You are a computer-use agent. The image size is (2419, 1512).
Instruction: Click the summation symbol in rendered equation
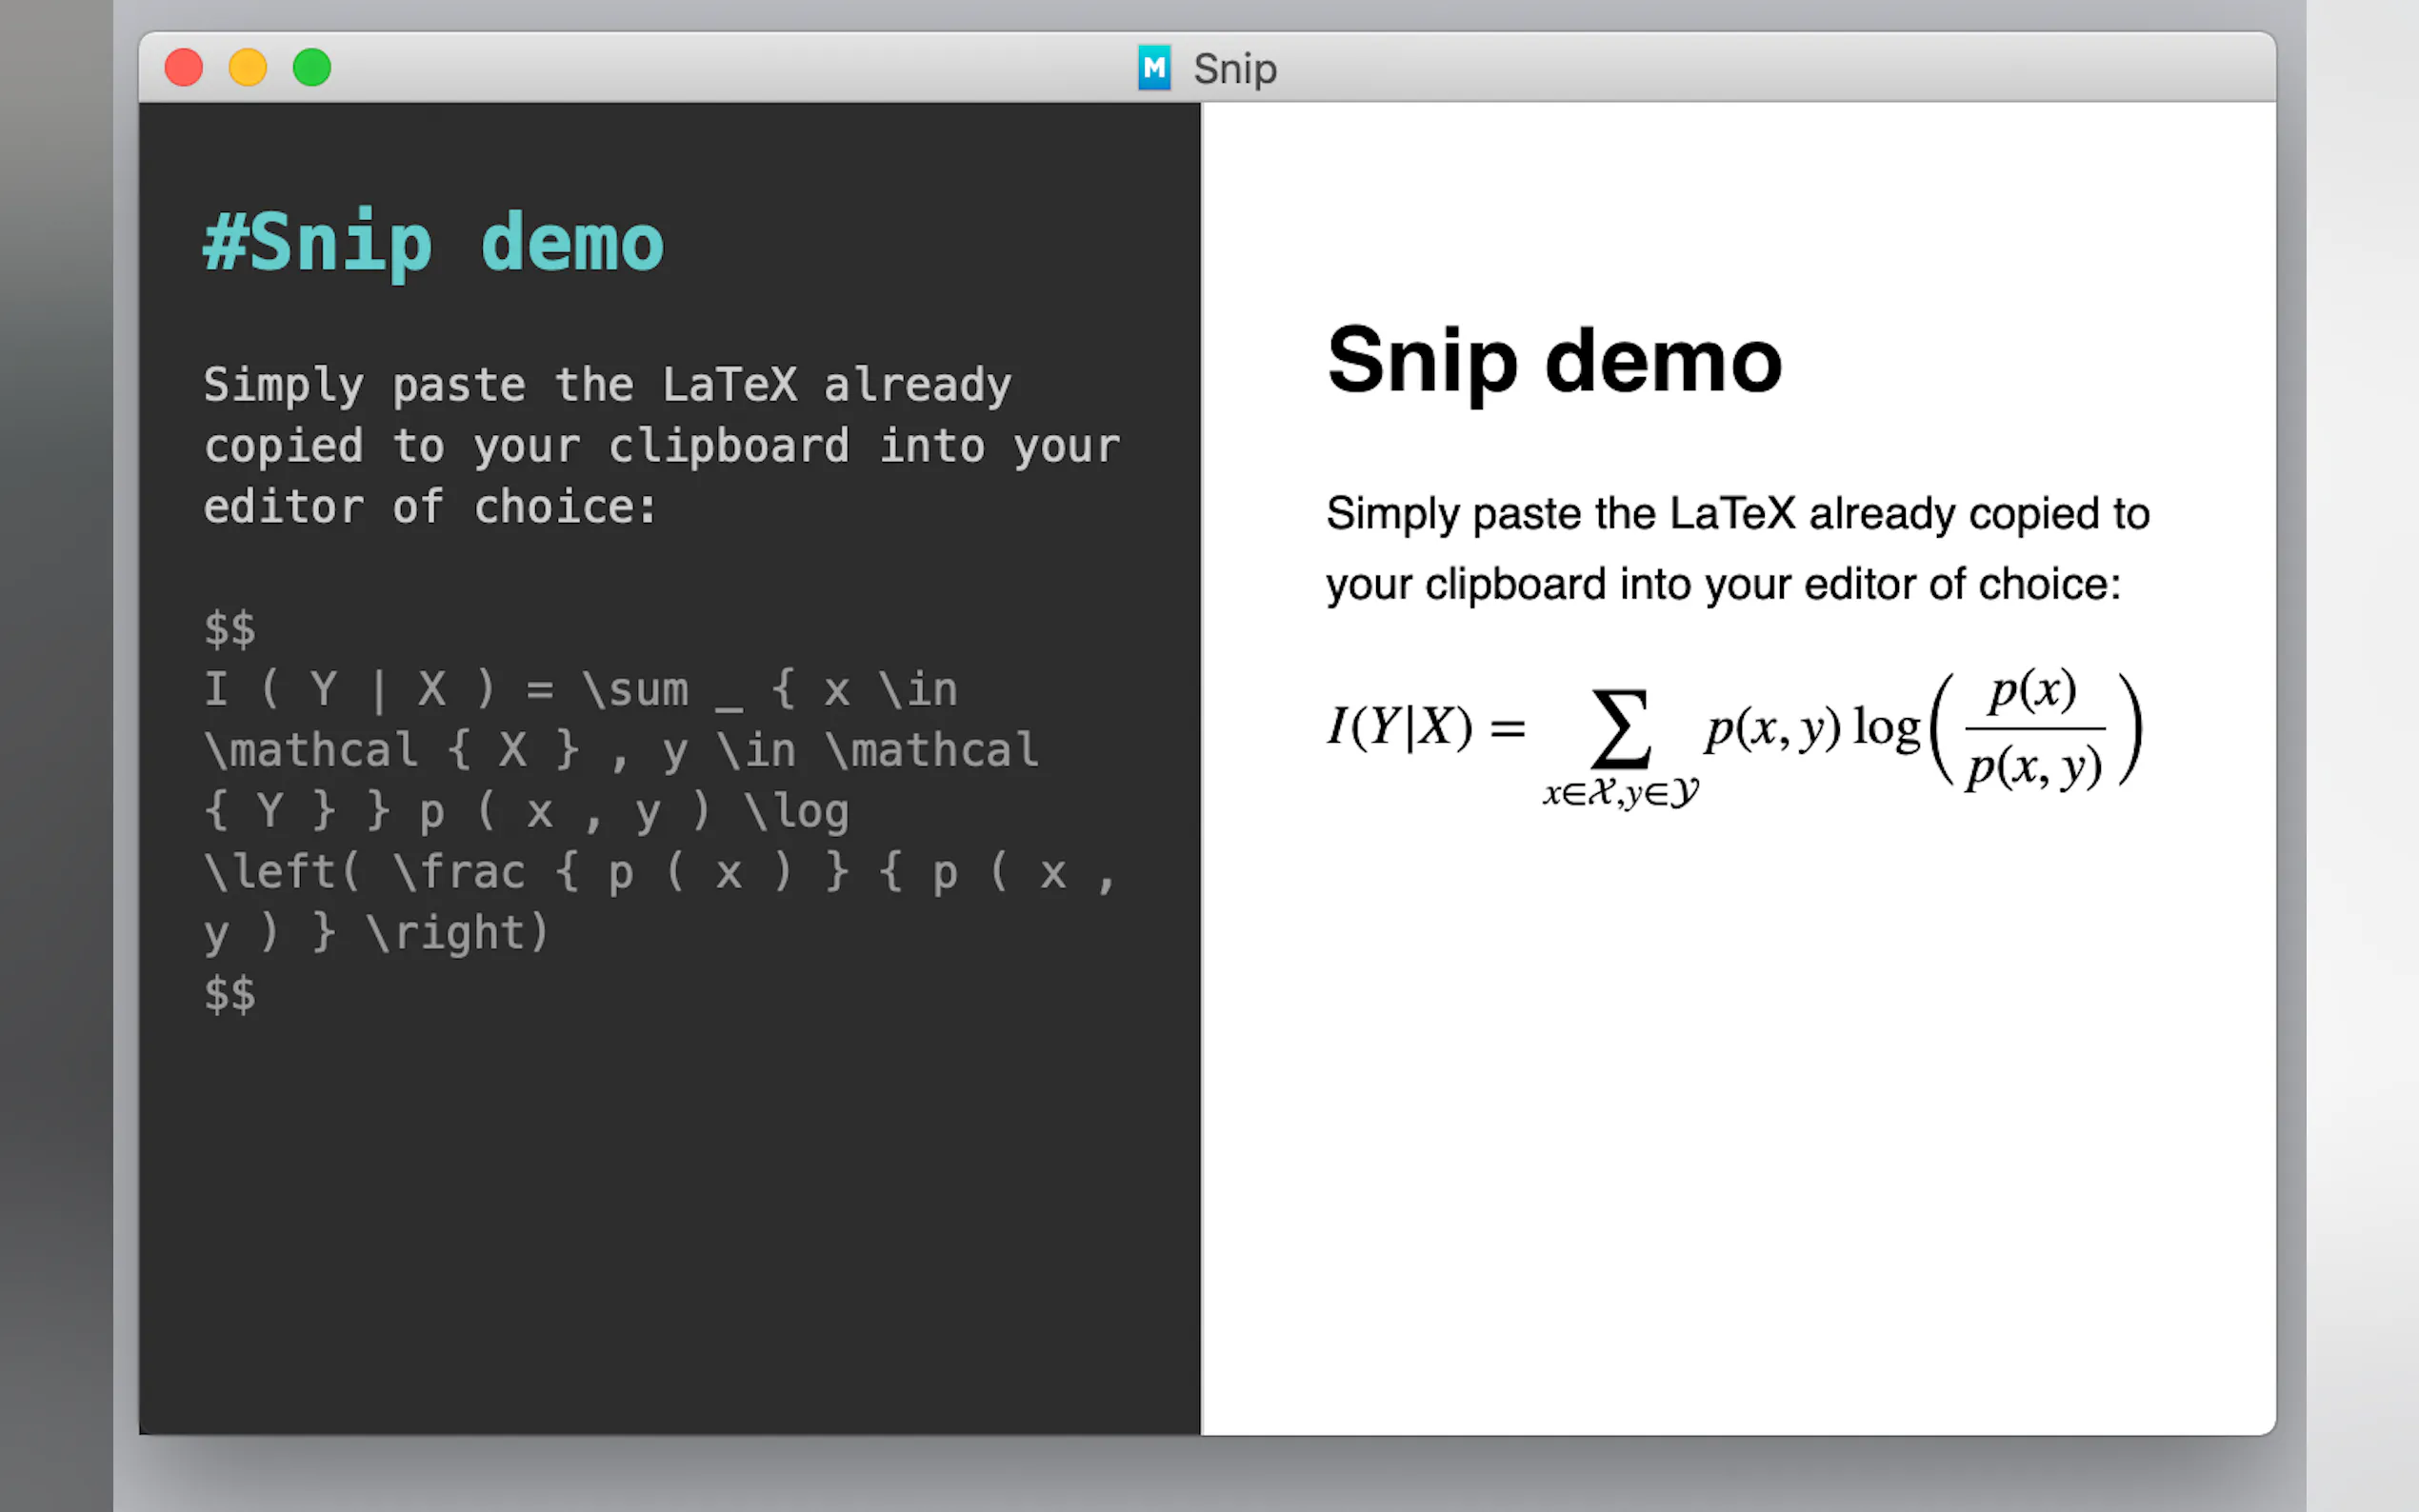pos(1620,730)
